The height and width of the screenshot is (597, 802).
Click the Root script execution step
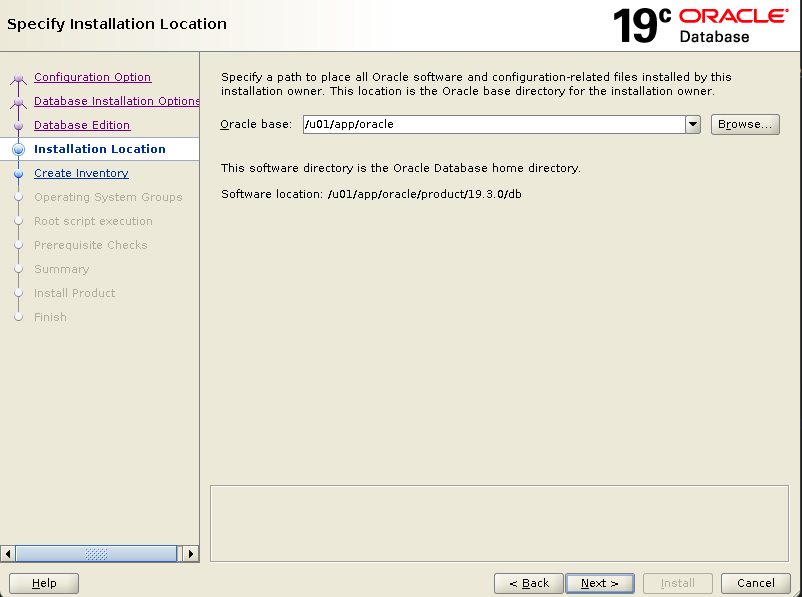pyautogui.click(x=93, y=221)
